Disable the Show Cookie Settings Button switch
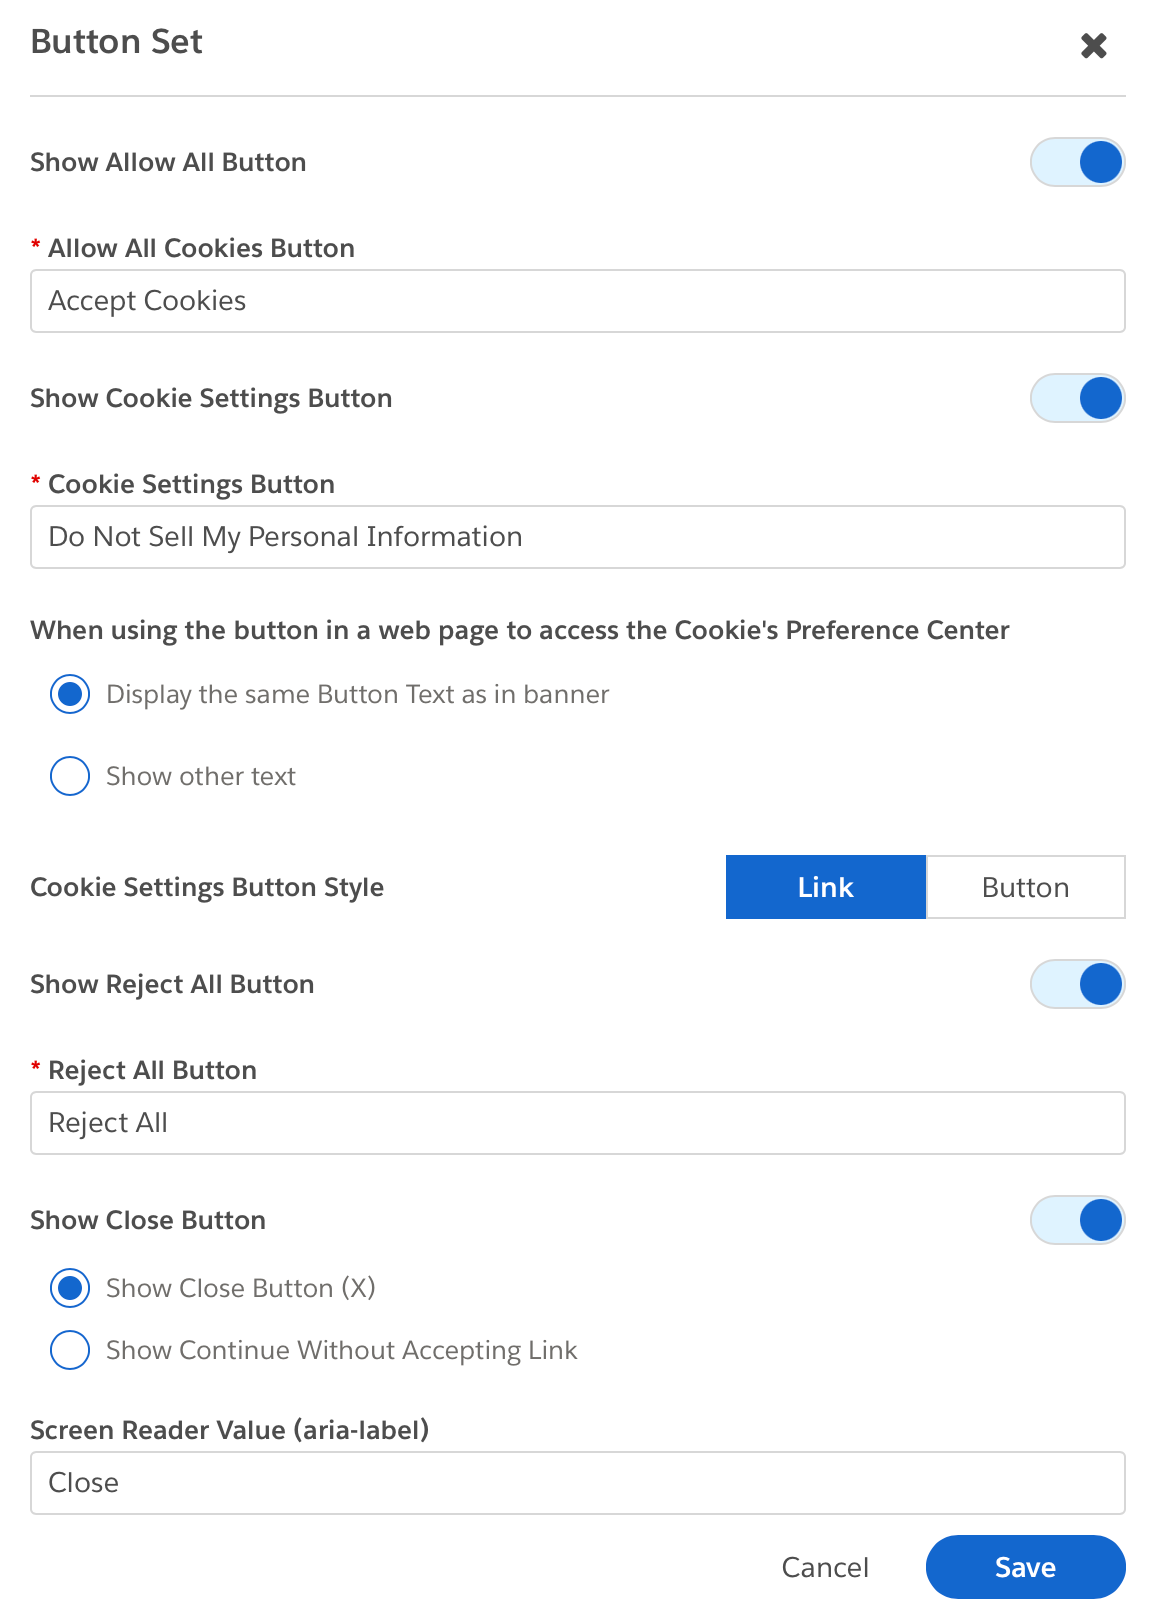Viewport: 1150px width, 1624px height. coord(1078,398)
